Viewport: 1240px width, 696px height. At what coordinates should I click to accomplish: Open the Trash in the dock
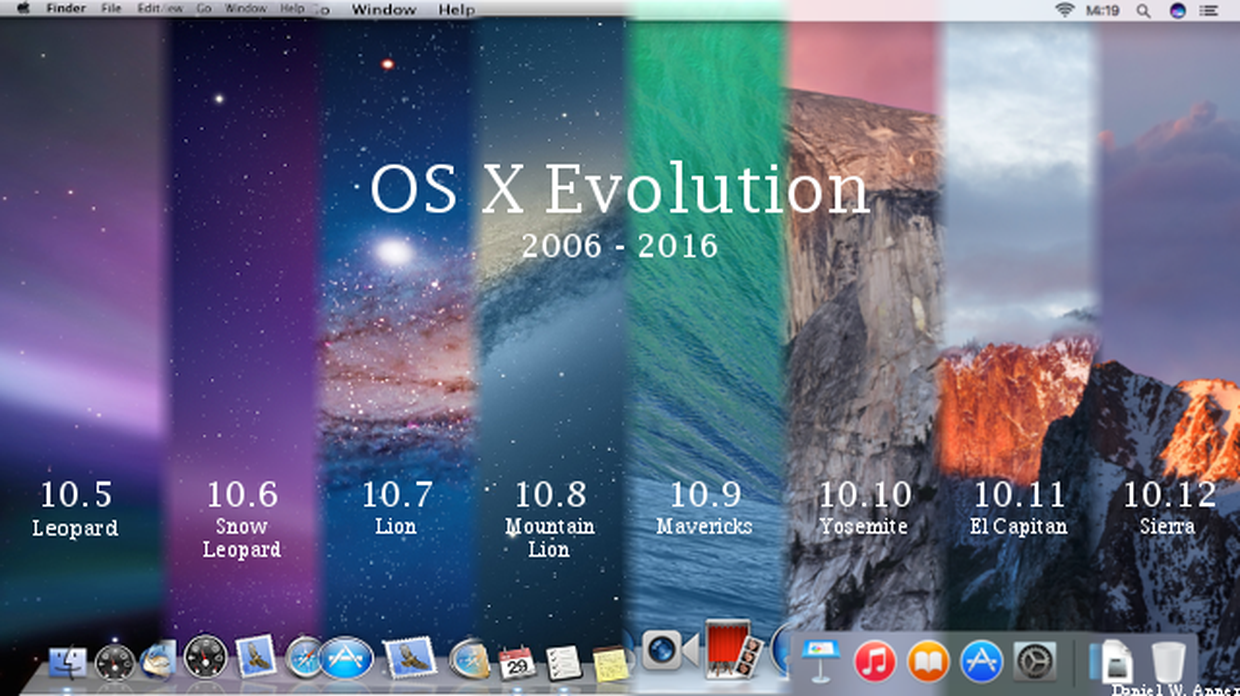tap(1167, 662)
